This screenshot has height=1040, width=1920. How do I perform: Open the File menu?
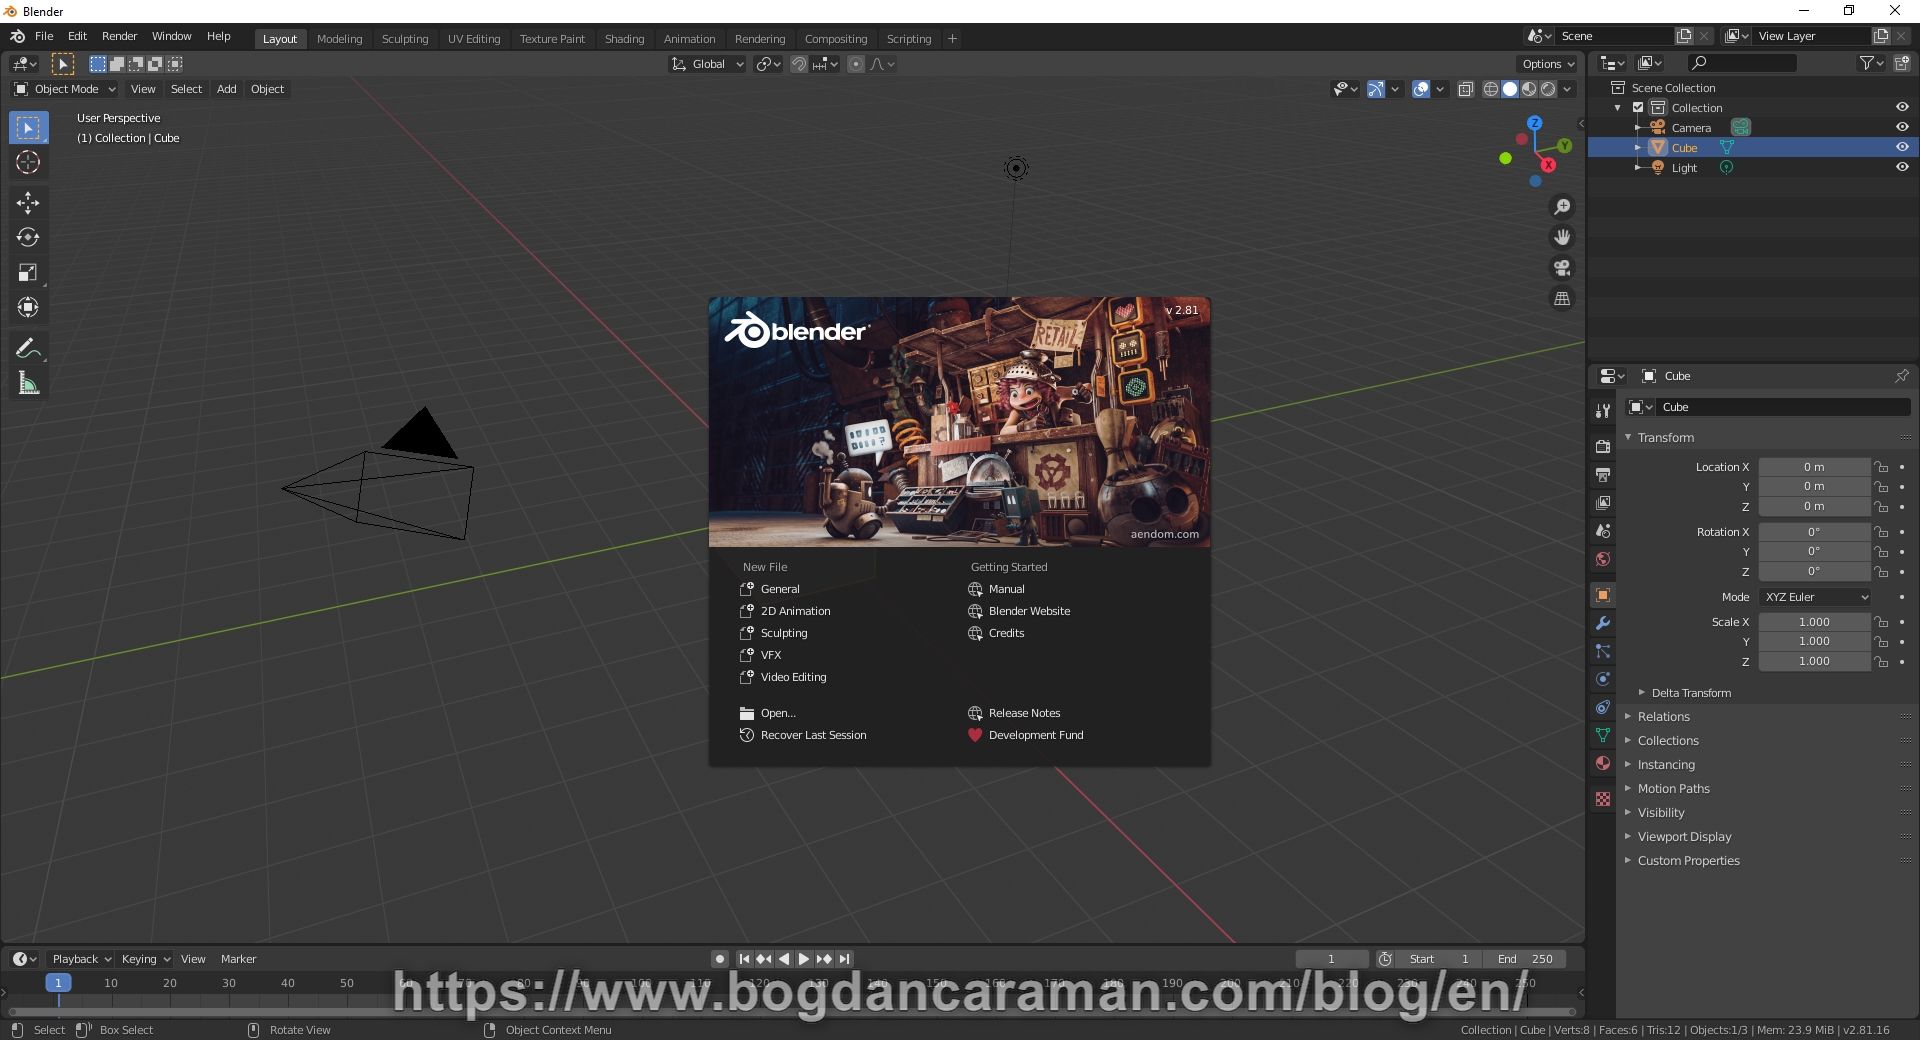(x=44, y=36)
